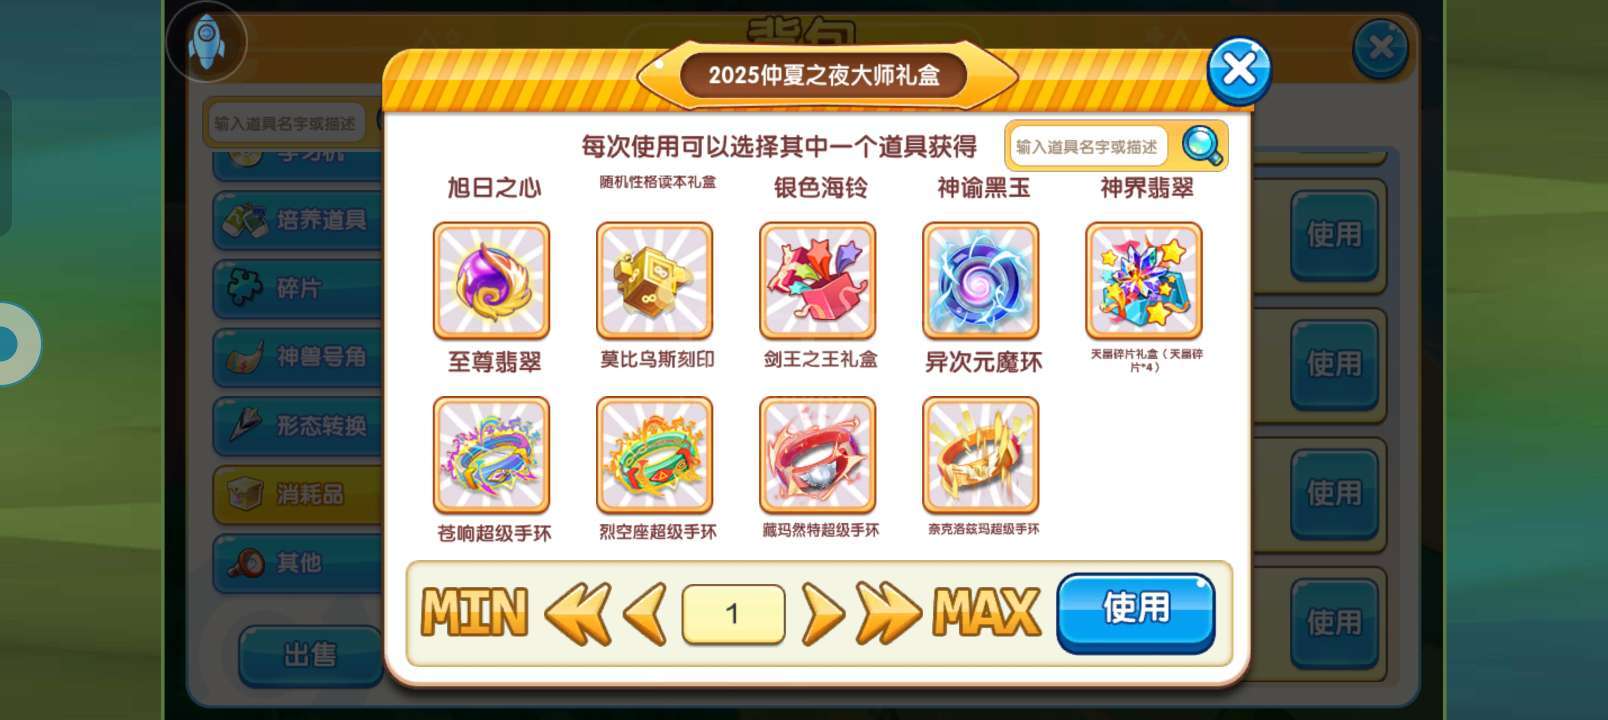Jump quantity down with double left arrows

578,613
